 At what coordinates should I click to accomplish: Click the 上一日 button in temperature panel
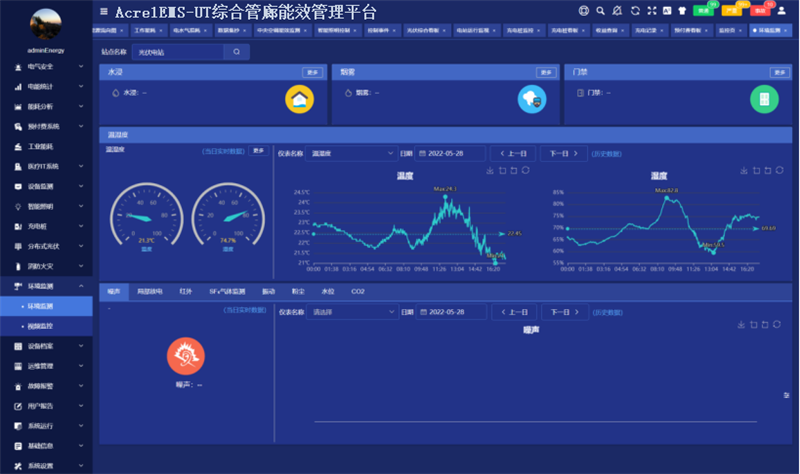coord(511,154)
